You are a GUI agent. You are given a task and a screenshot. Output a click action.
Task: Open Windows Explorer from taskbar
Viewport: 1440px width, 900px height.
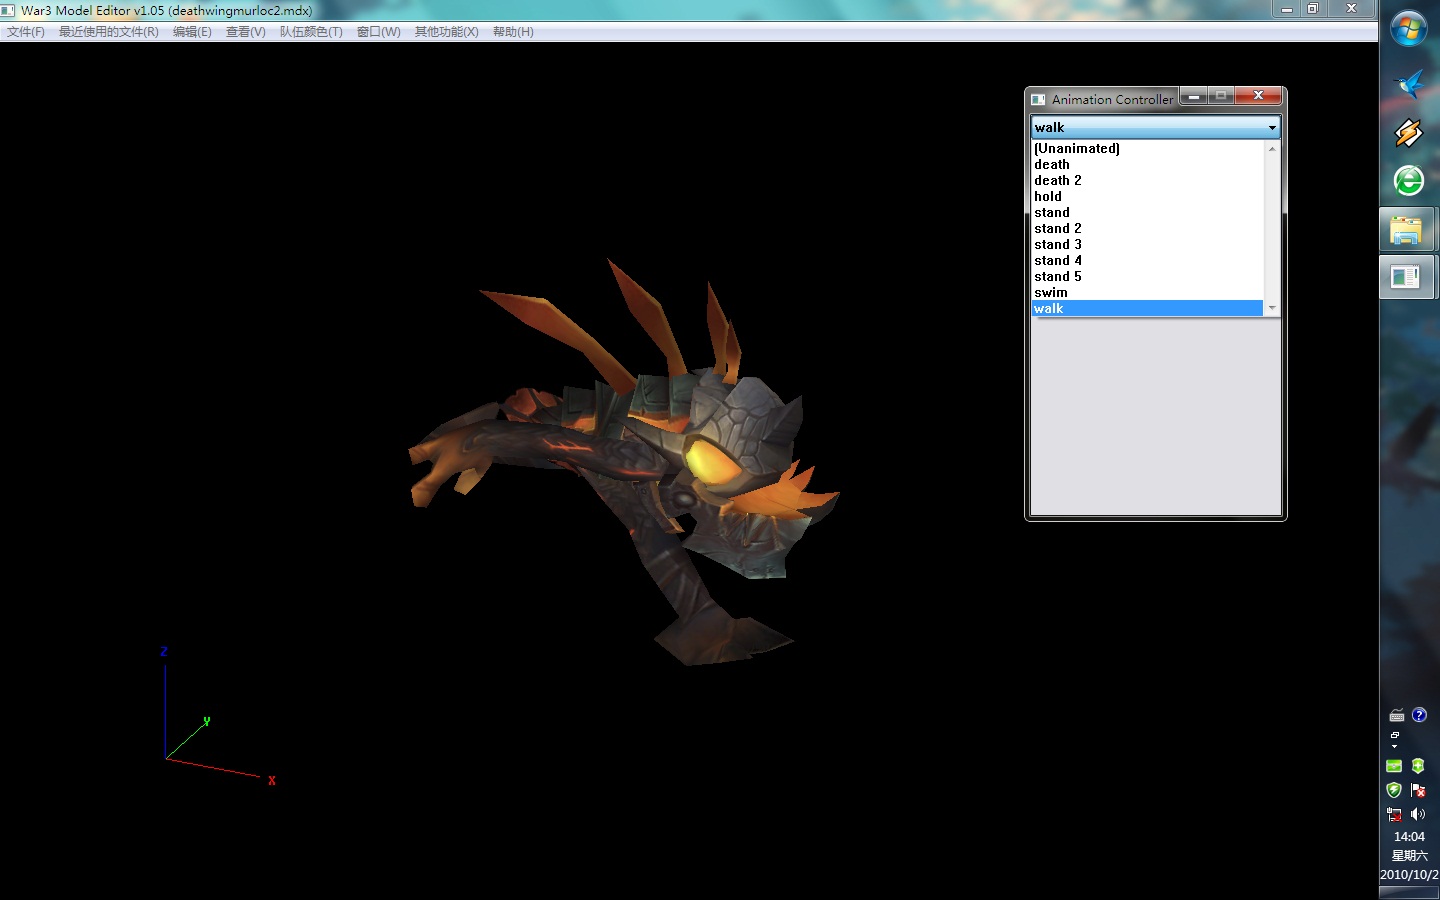1407,231
